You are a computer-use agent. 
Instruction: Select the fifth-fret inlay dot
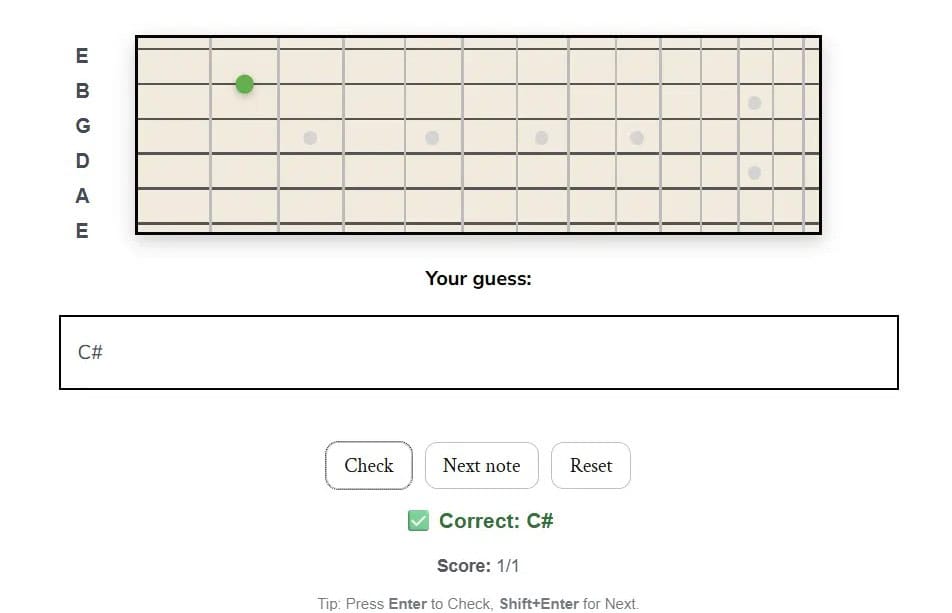point(432,138)
